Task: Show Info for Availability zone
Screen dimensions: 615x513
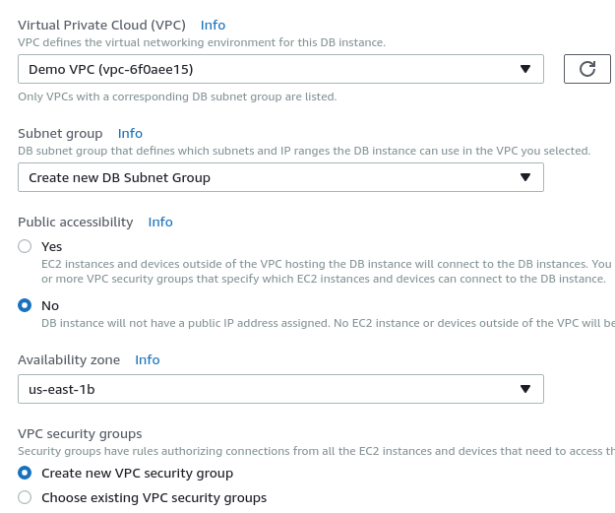Action: 147,360
